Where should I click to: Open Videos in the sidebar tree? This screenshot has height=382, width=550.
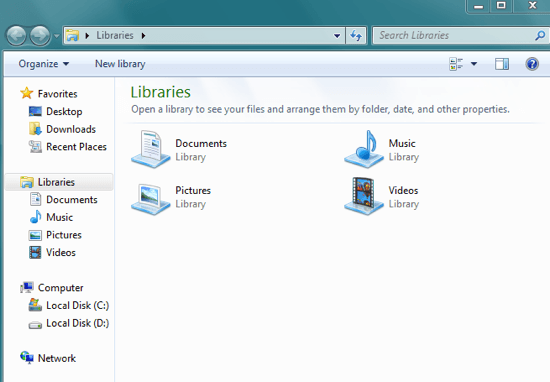click(61, 252)
